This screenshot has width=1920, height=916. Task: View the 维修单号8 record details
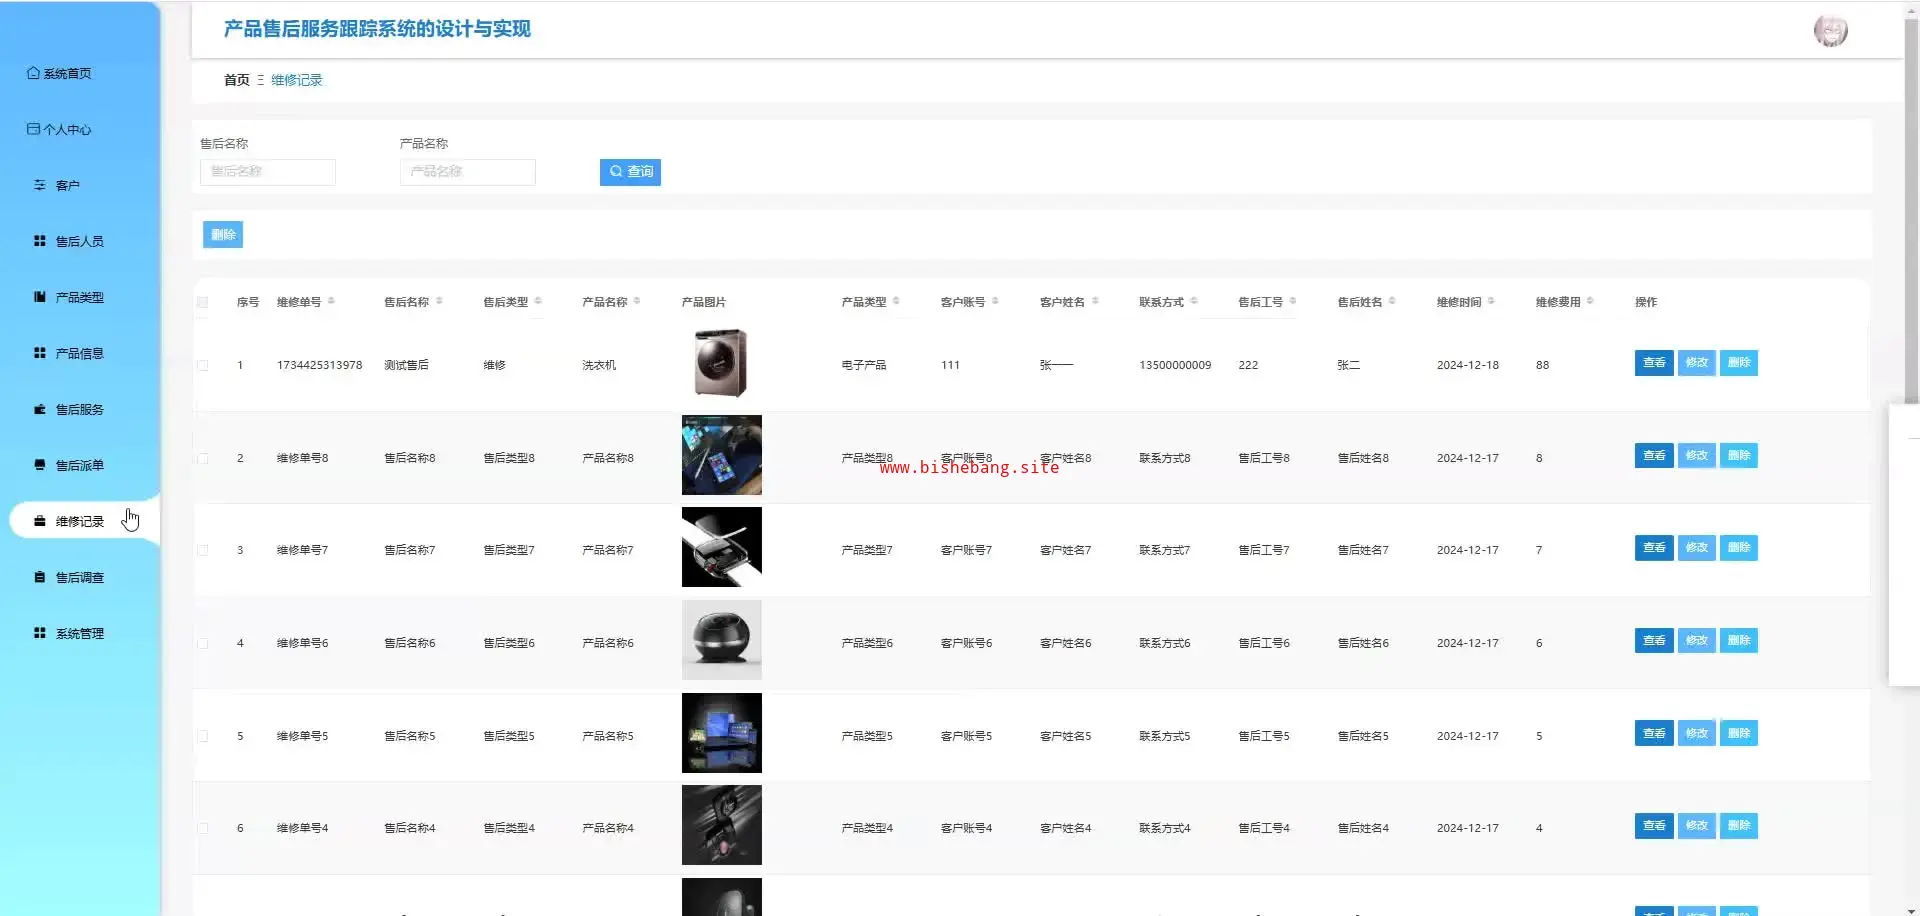click(x=1654, y=456)
